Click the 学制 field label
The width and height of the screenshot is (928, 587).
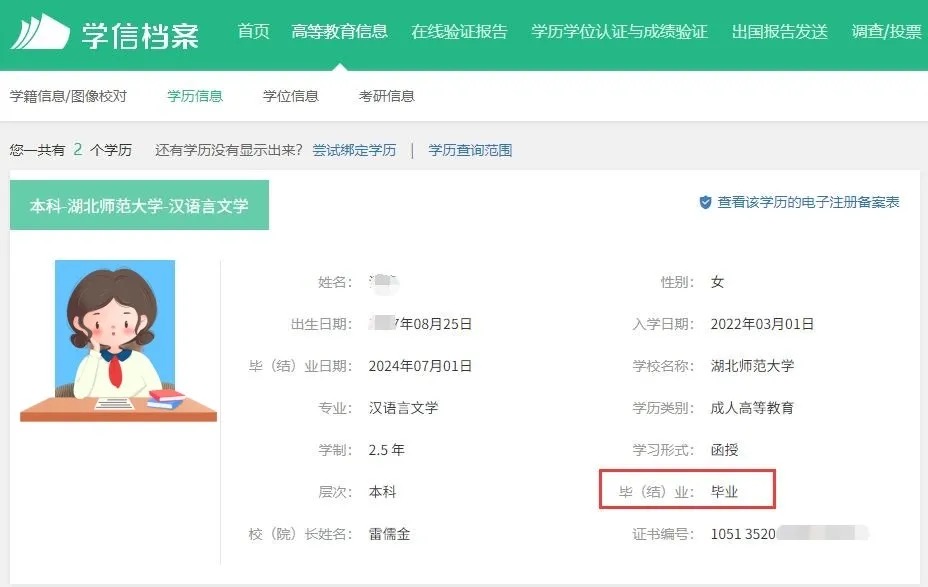pos(335,450)
